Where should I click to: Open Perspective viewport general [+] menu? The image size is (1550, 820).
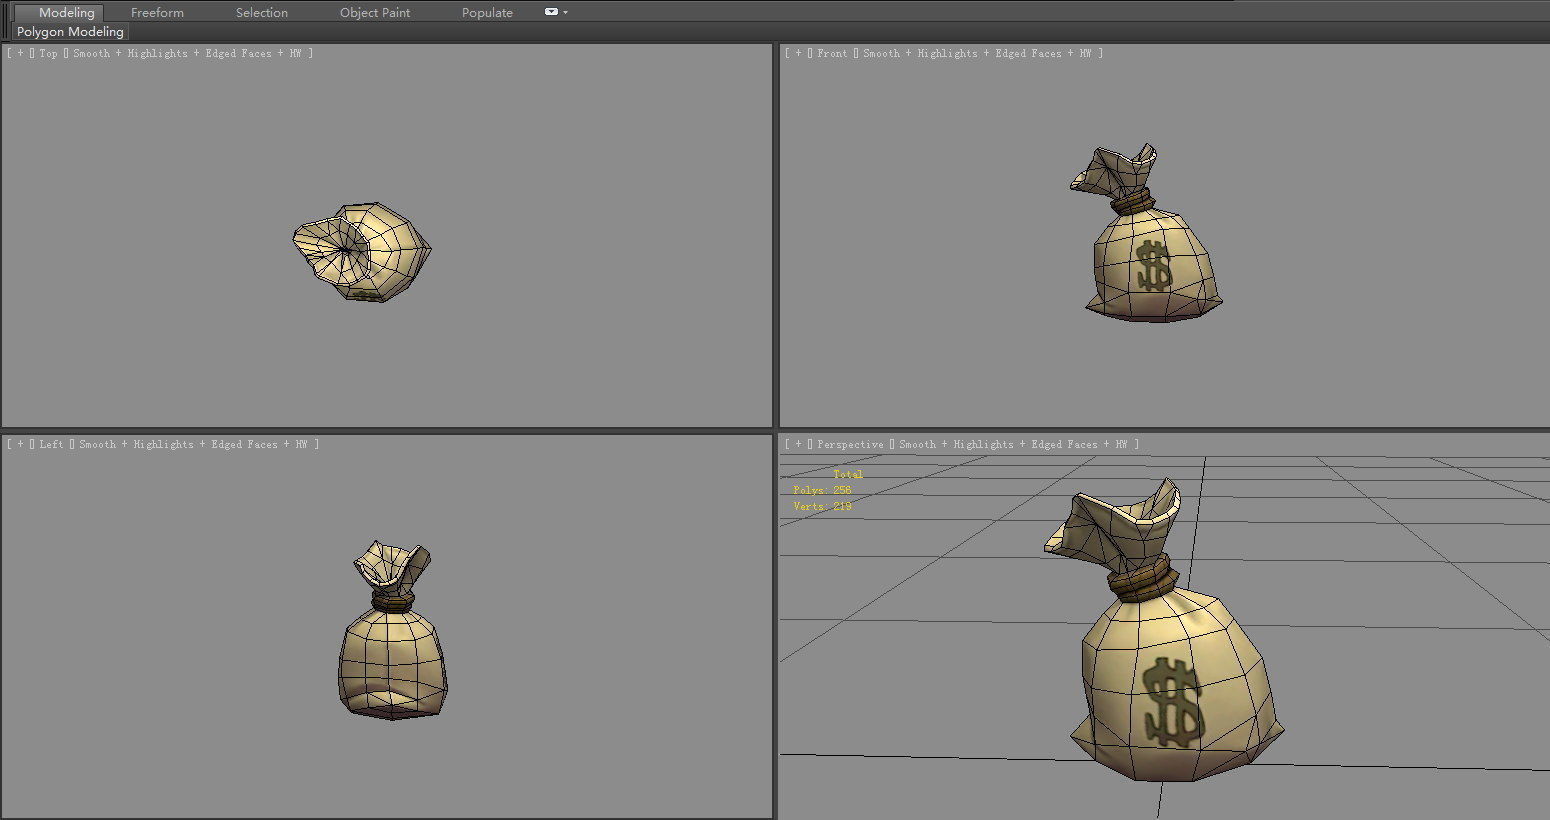point(798,444)
